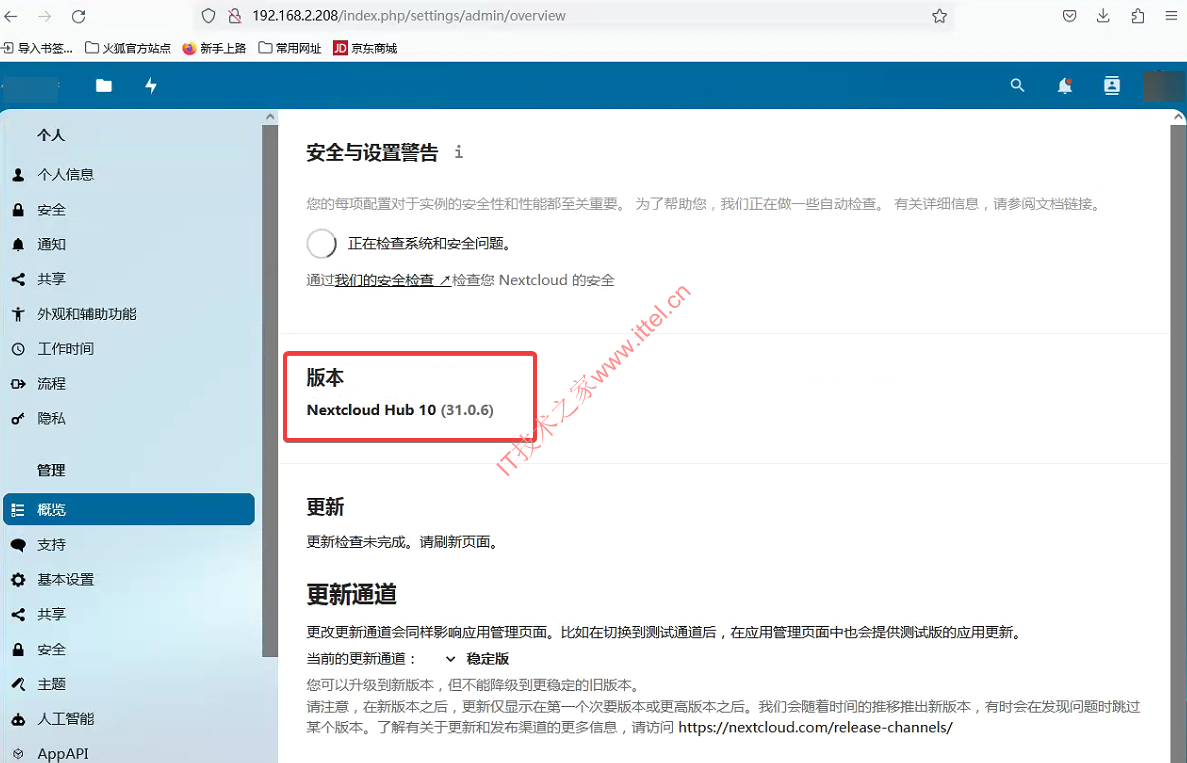Open 基本设置 in the admin section
This screenshot has height=763, width=1187.
(x=129, y=579)
